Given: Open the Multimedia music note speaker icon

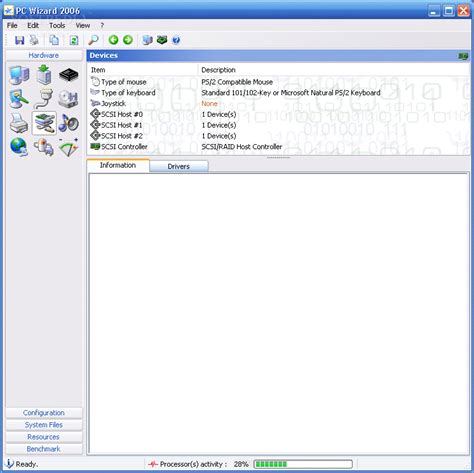Looking at the screenshot, I should (68, 123).
